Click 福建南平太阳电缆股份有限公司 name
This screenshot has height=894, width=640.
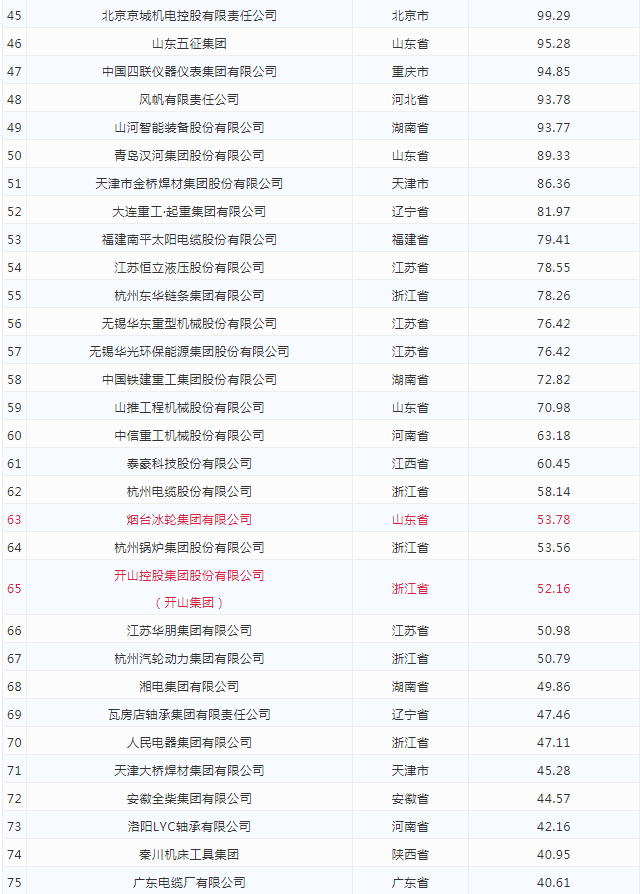(189, 239)
